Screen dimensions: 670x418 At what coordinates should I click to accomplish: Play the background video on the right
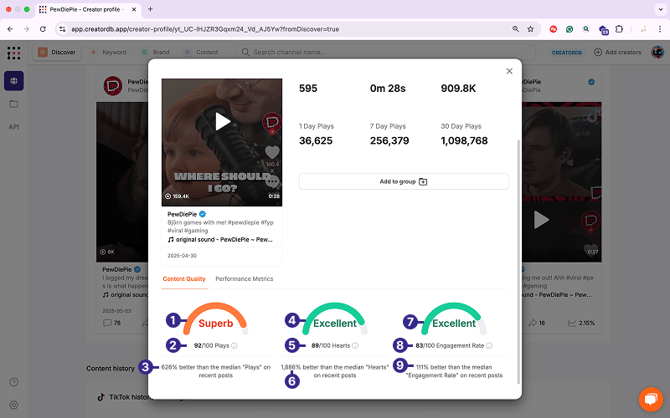541,220
